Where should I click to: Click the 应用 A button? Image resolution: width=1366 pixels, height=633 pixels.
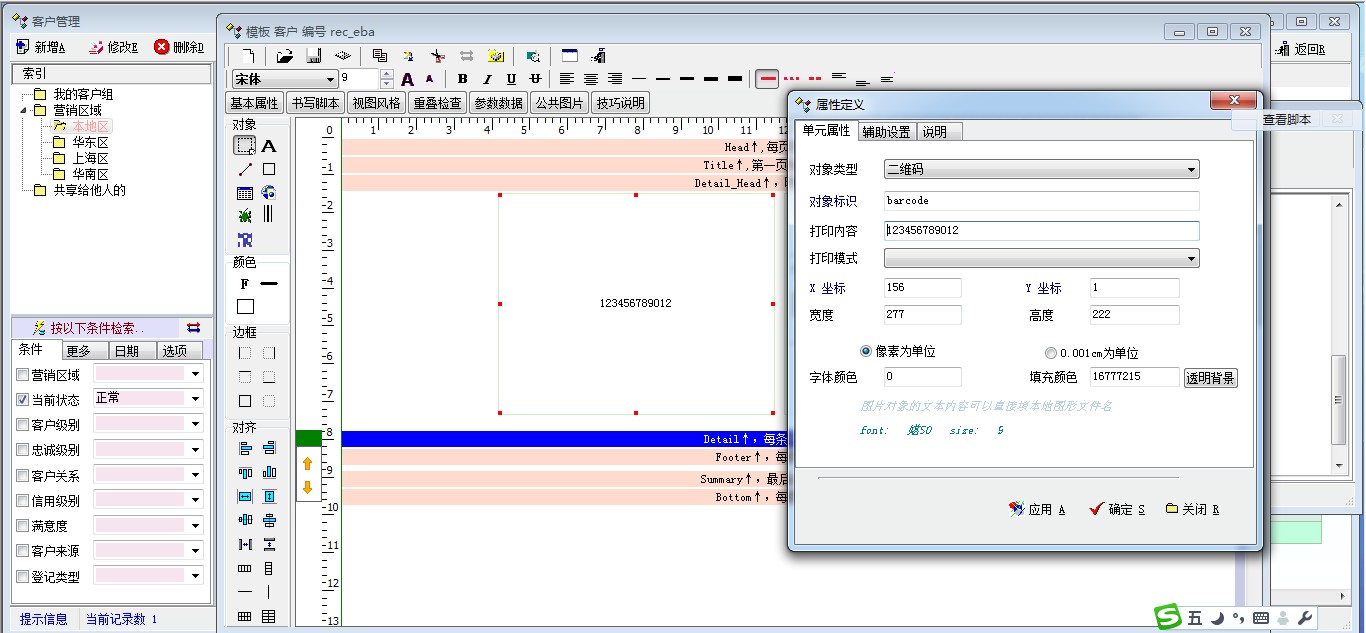pyautogui.click(x=1037, y=510)
